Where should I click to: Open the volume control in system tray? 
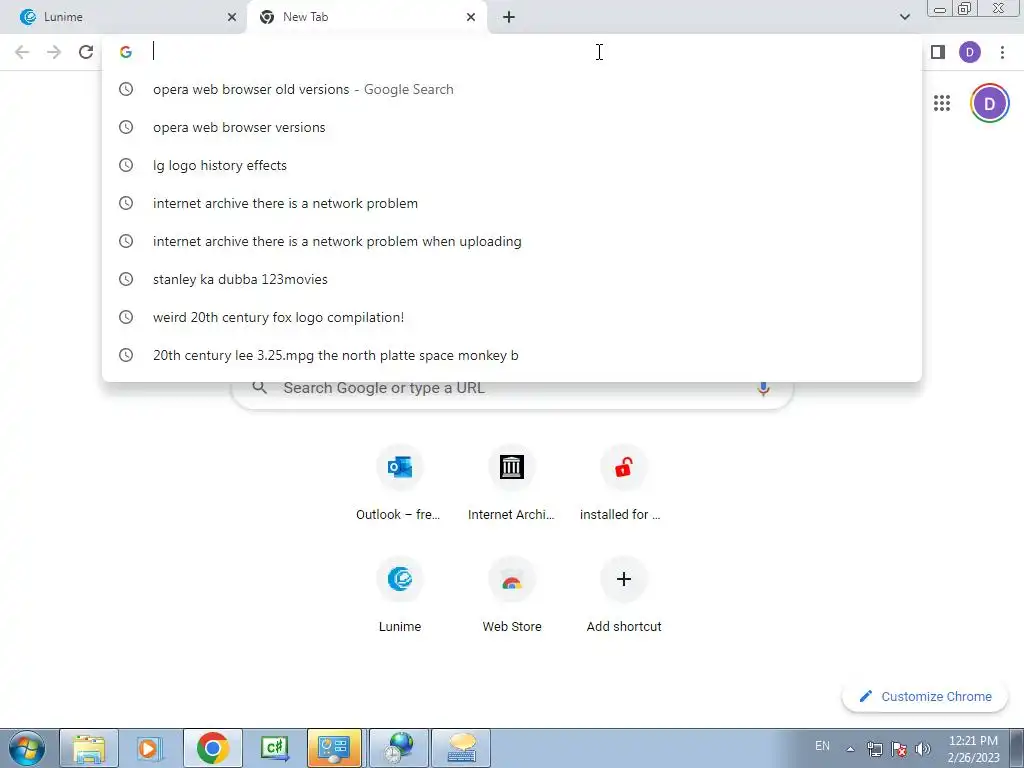(922, 749)
